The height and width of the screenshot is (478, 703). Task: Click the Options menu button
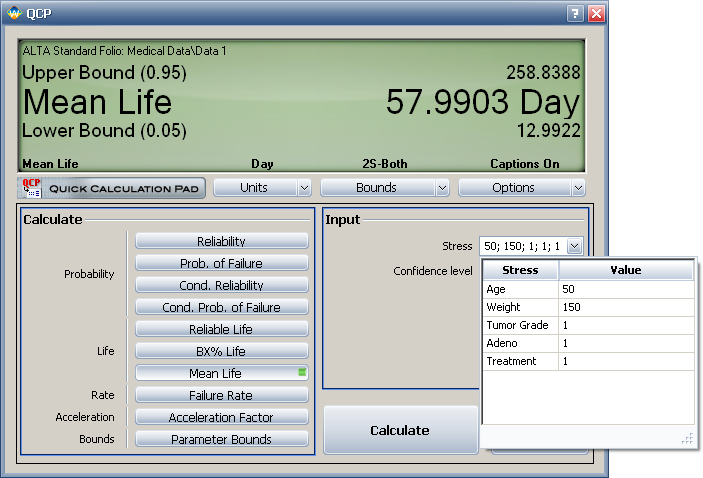coord(514,188)
